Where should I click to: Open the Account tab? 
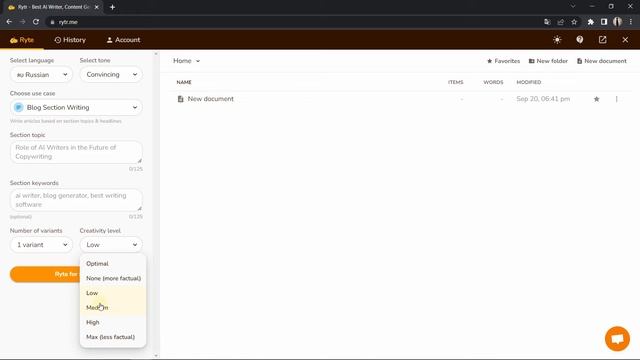point(123,40)
